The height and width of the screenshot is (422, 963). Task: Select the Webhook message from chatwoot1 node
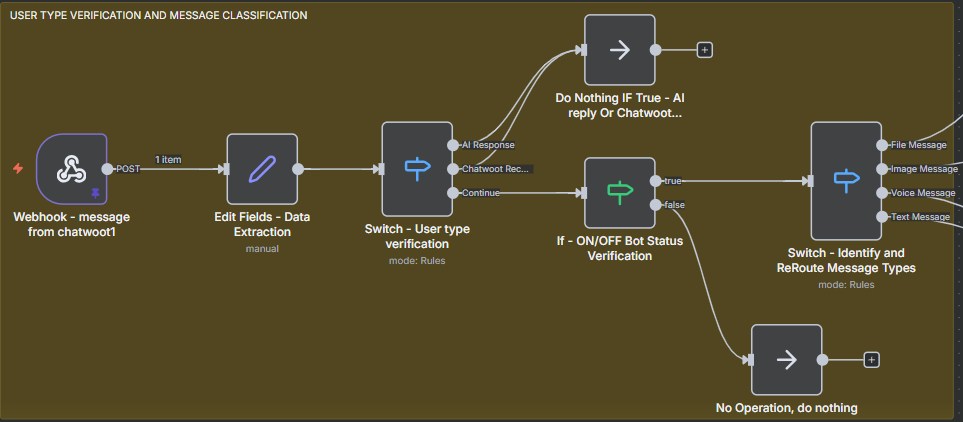(71, 168)
